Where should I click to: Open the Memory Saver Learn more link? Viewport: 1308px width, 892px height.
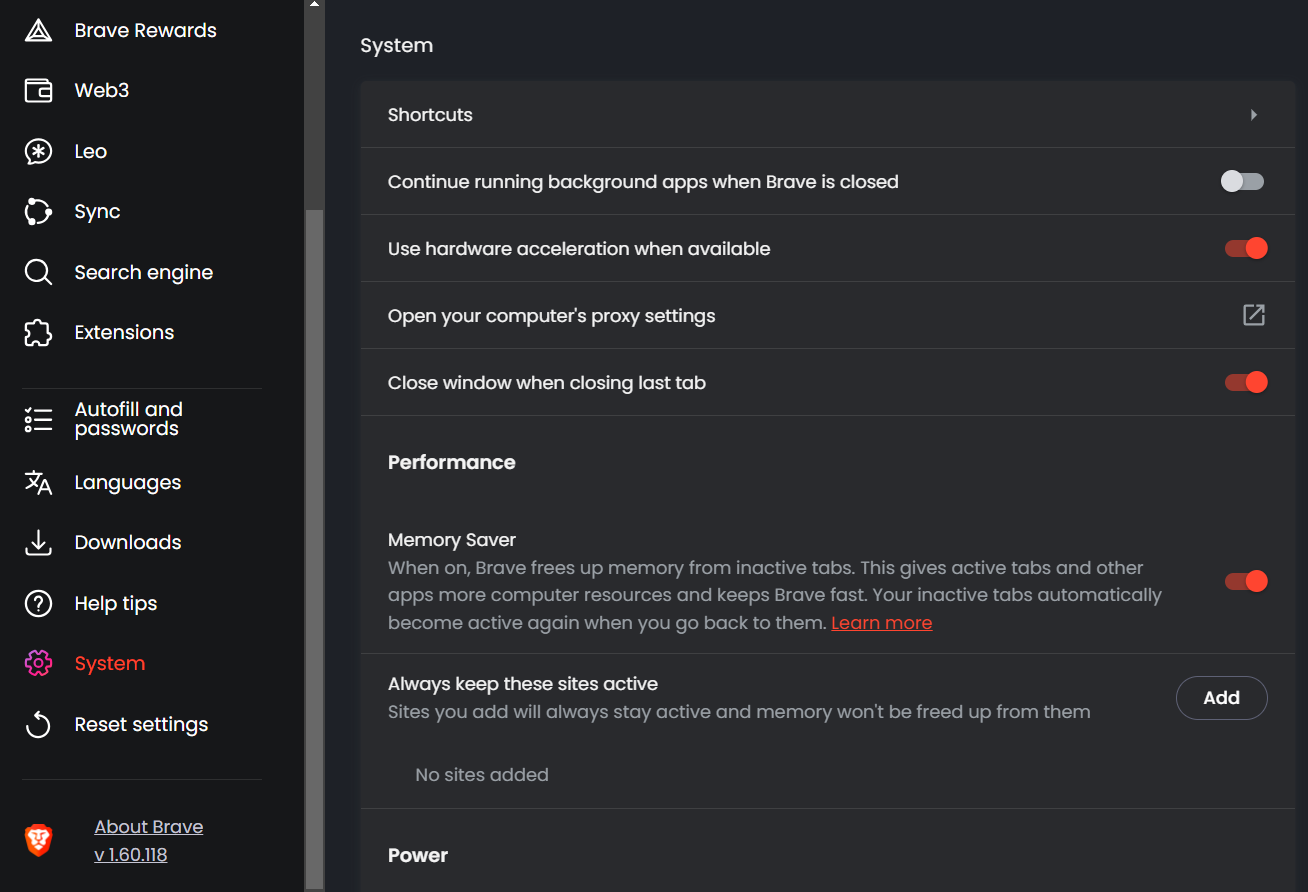[881, 623]
